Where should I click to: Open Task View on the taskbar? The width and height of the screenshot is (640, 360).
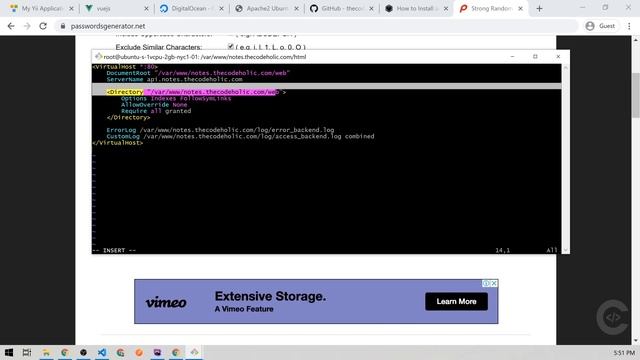click(27, 352)
